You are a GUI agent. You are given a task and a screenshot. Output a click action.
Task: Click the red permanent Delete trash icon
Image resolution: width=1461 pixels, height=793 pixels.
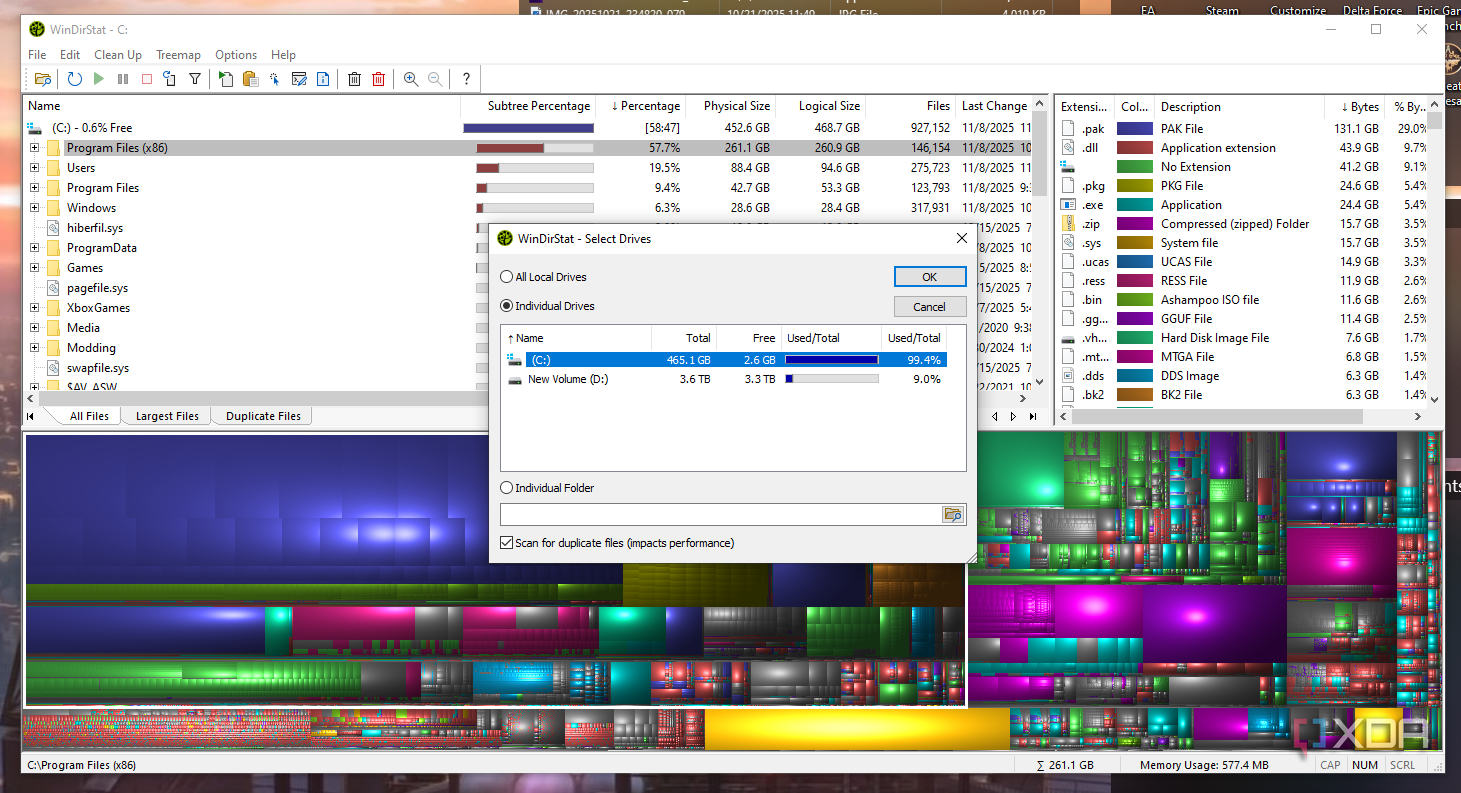(x=379, y=79)
